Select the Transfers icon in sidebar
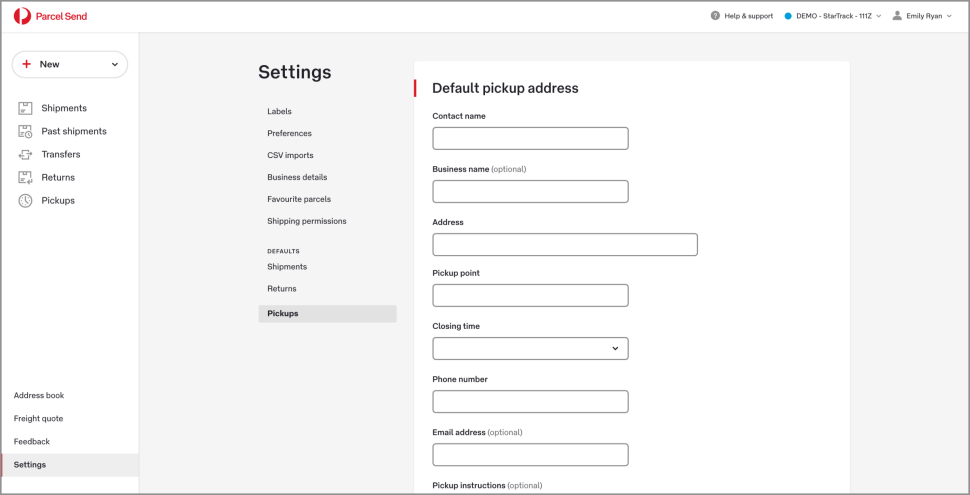The image size is (970, 495). pyautogui.click(x=25, y=154)
